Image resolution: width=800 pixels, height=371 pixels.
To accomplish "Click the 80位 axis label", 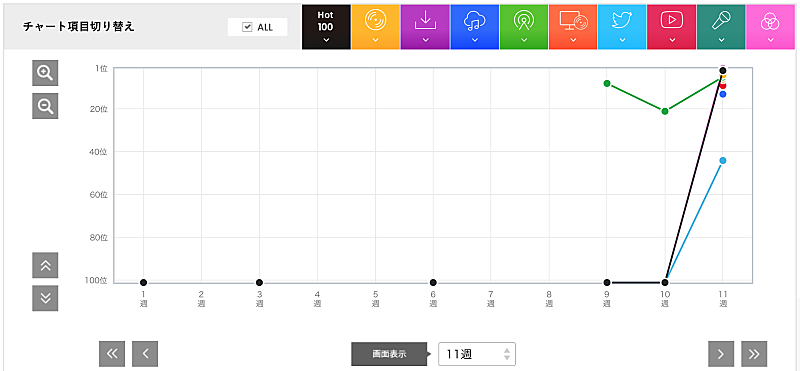I will point(99,237).
